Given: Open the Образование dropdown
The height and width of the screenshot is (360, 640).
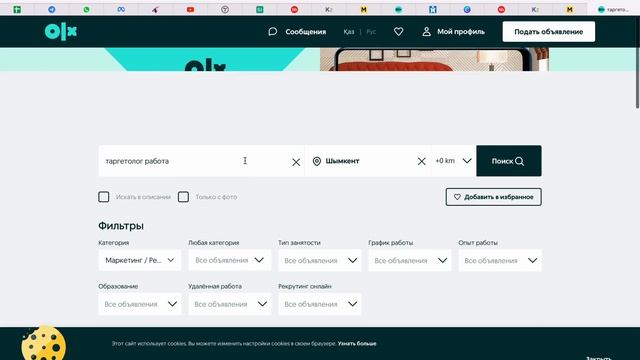Looking at the screenshot, I should [140, 304].
